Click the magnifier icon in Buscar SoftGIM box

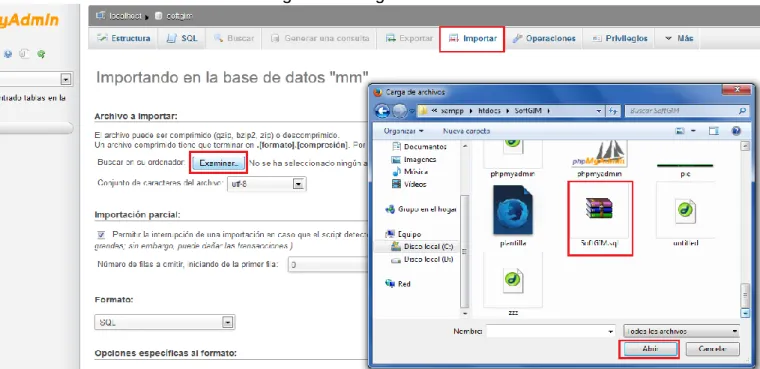point(742,111)
